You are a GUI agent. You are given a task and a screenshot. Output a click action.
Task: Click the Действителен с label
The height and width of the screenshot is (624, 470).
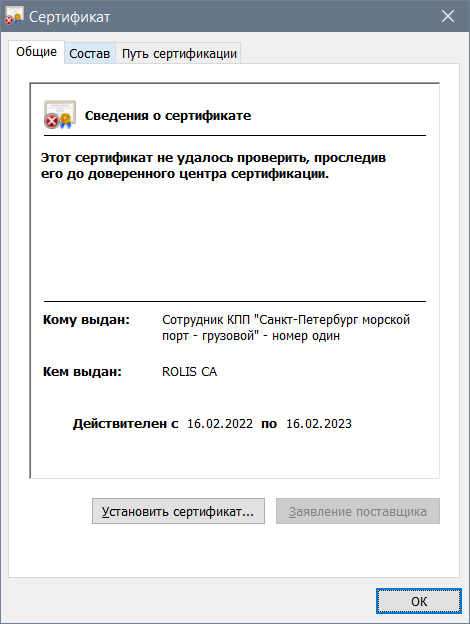[x=125, y=423]
